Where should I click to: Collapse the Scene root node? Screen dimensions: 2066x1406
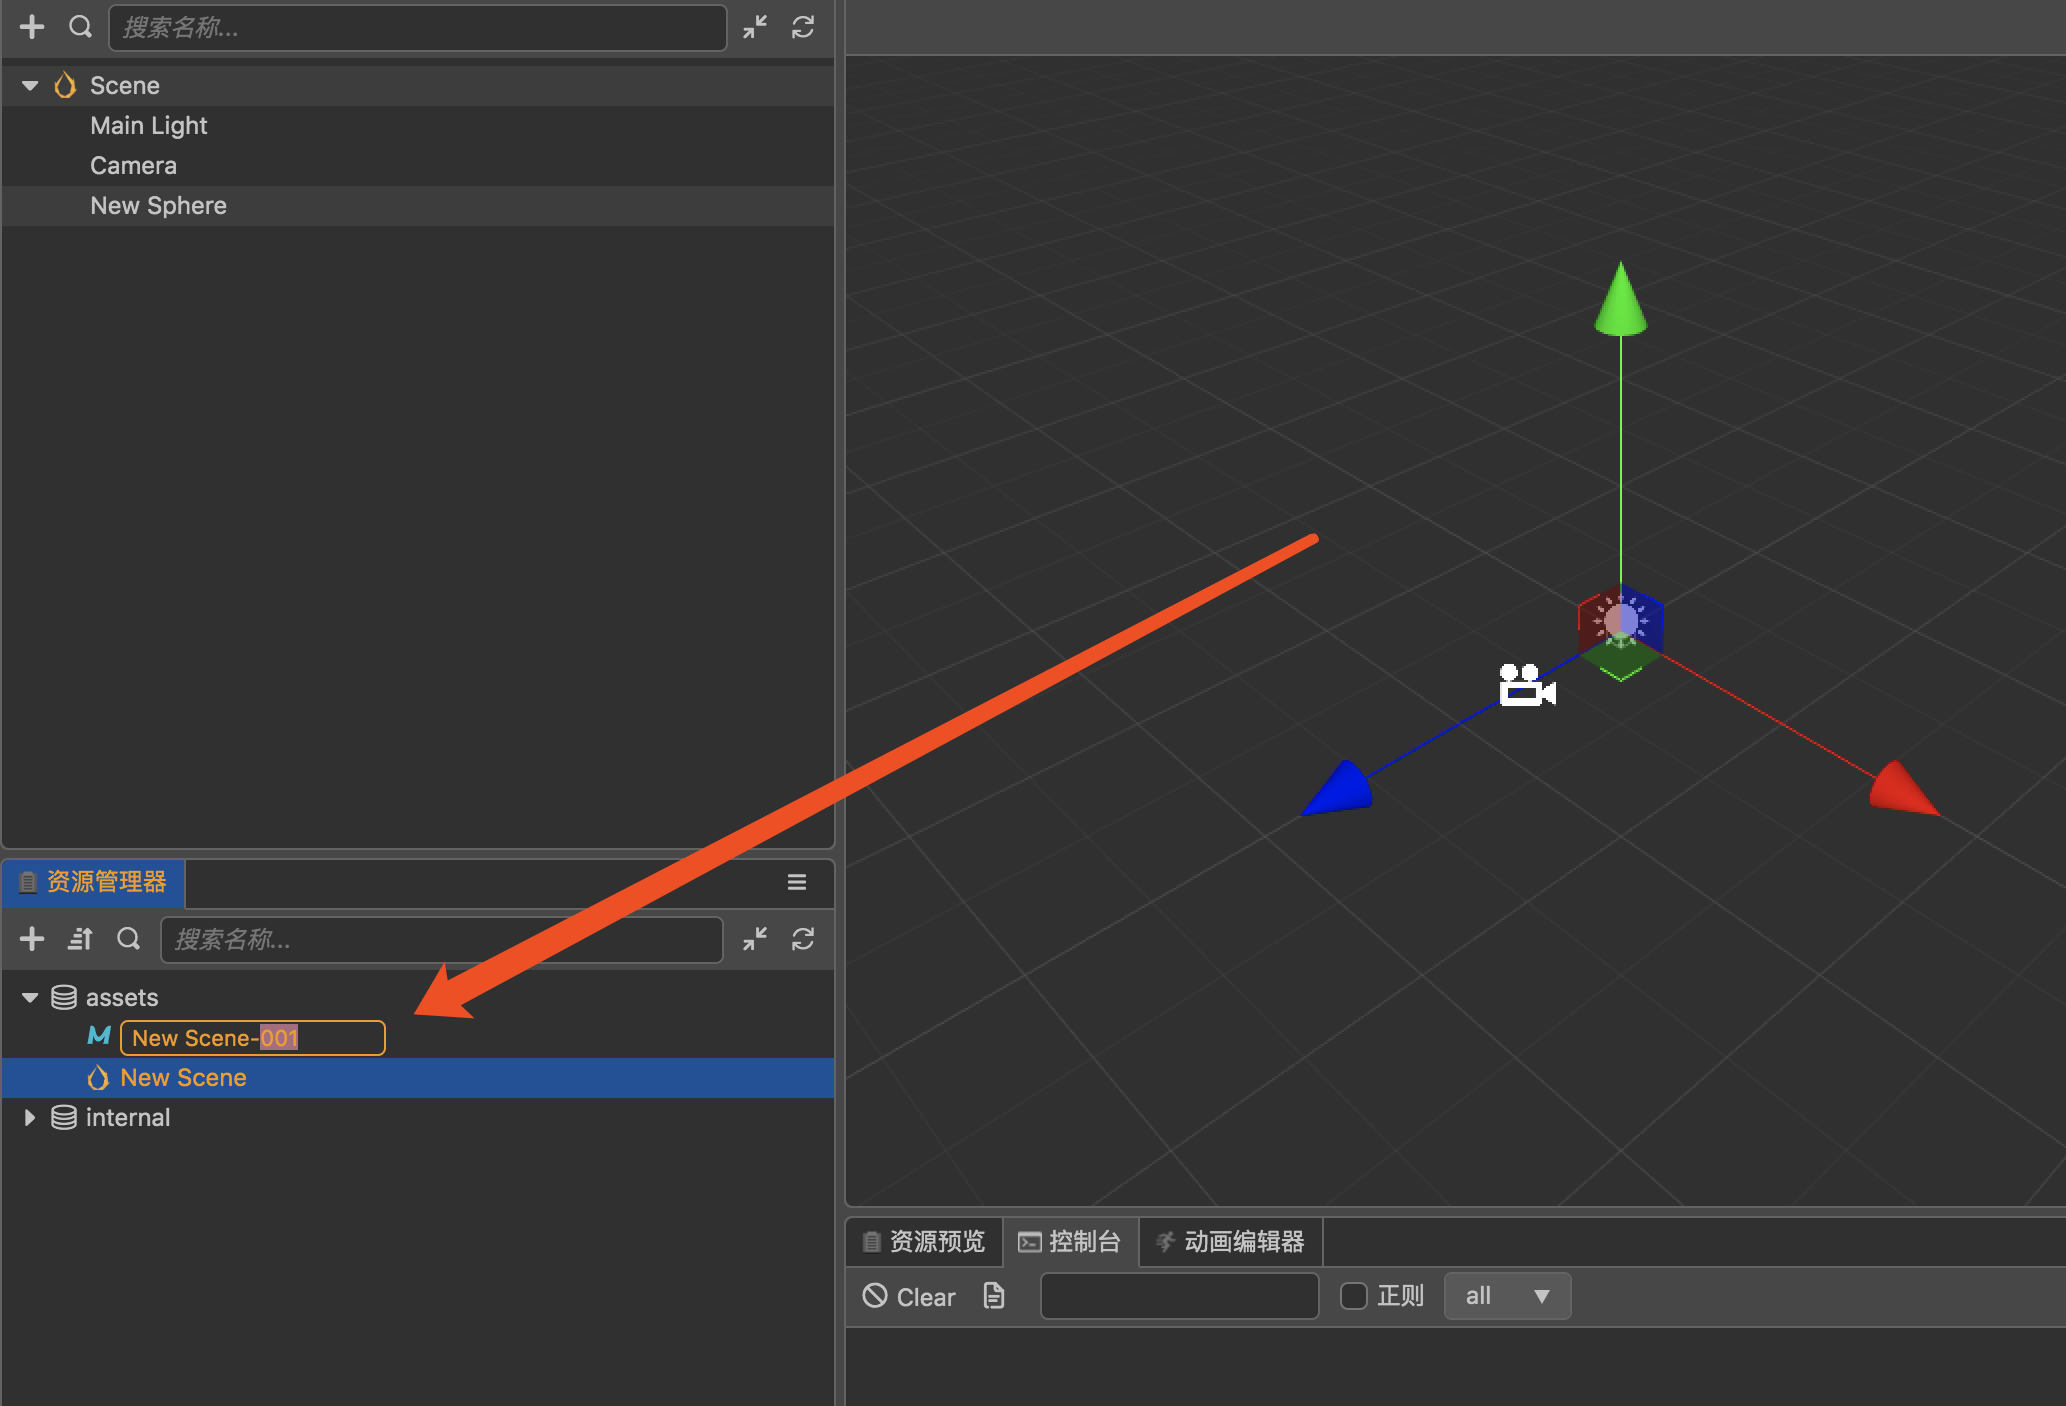coord(30,86)
